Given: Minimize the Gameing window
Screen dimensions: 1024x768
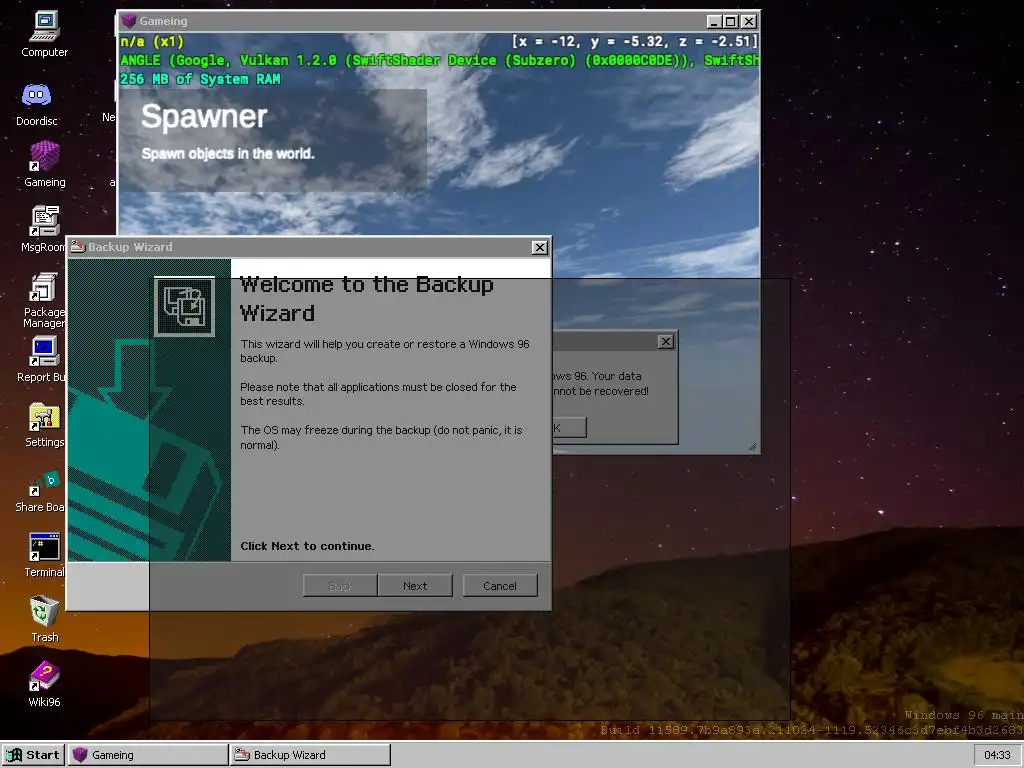Looking at the screenshot, I should pos(714,22).
